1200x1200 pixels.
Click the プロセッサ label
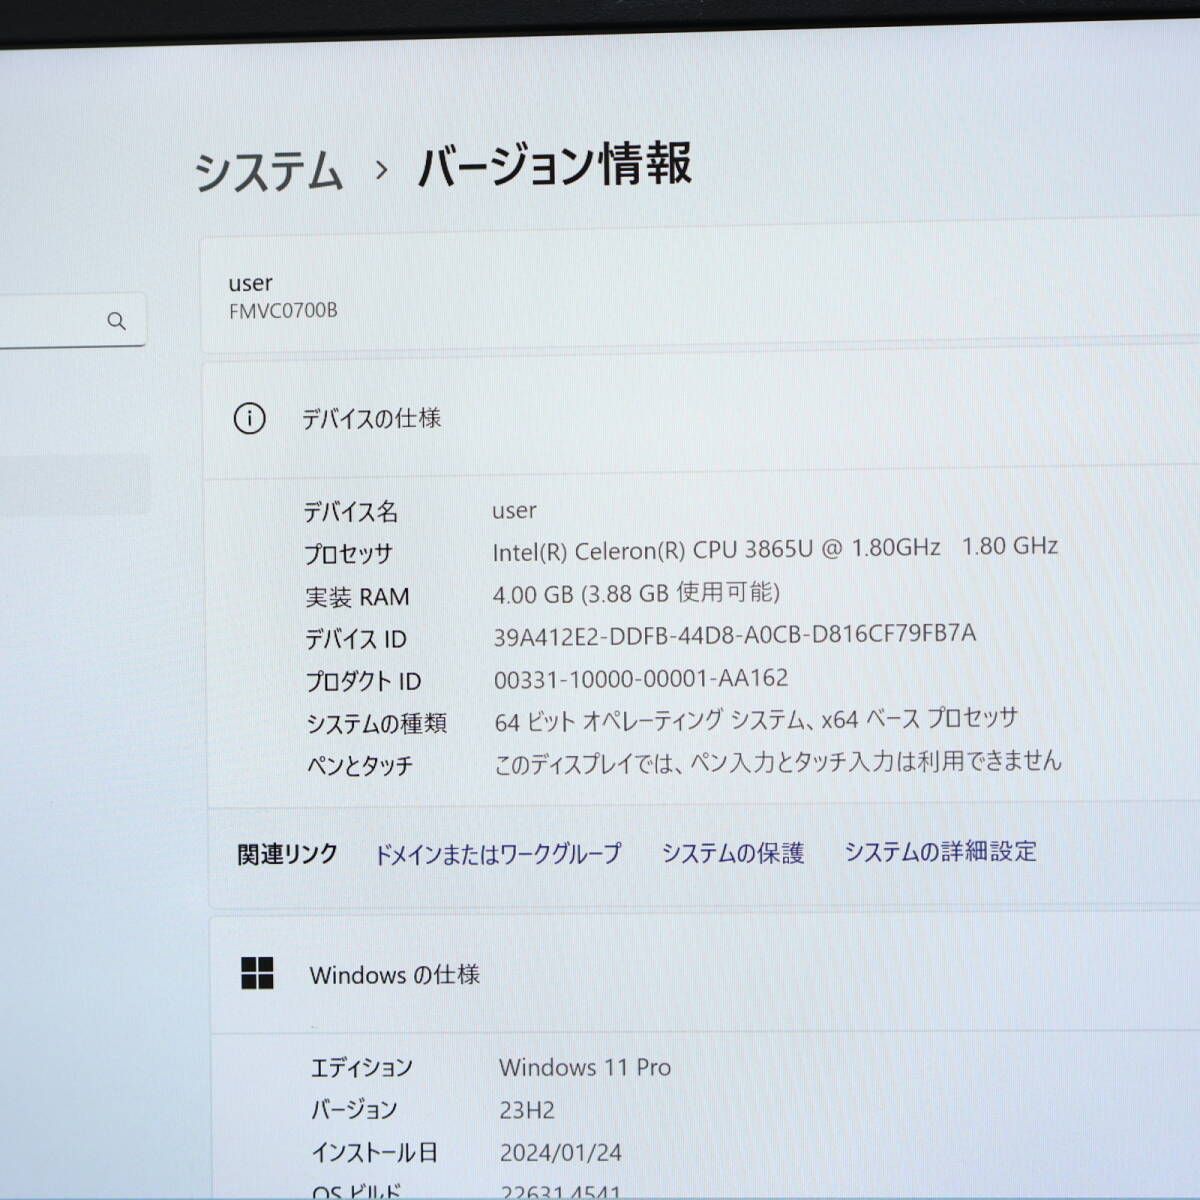click(348, 554)
